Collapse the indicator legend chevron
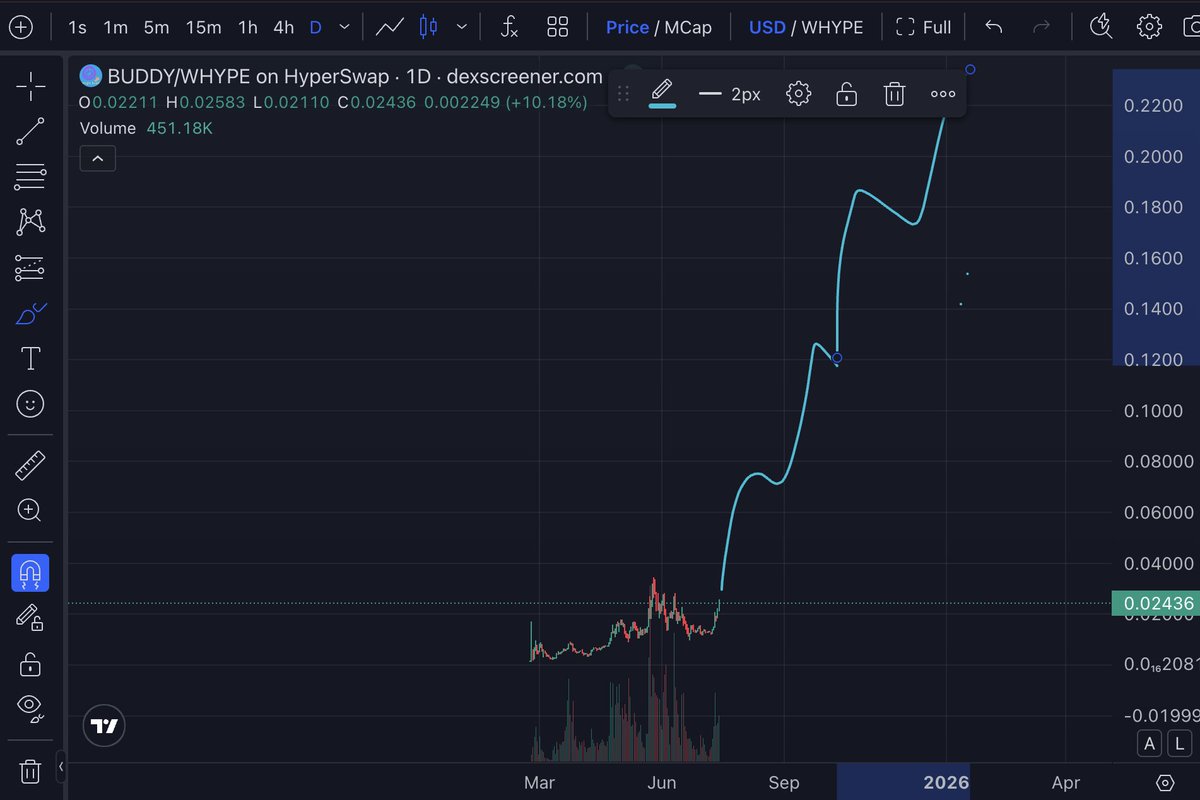The image size is (1200, 800). [98, 158]
